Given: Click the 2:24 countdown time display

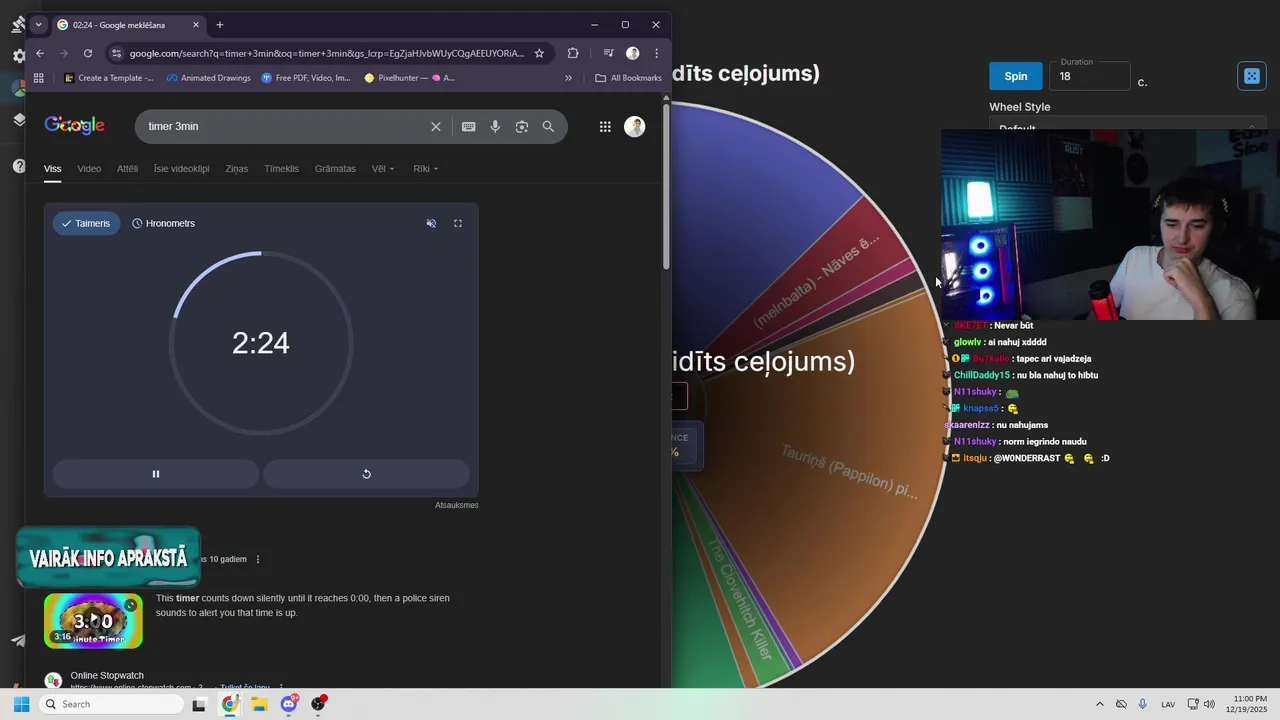Looking at the screenshot, I should point(261,343).
